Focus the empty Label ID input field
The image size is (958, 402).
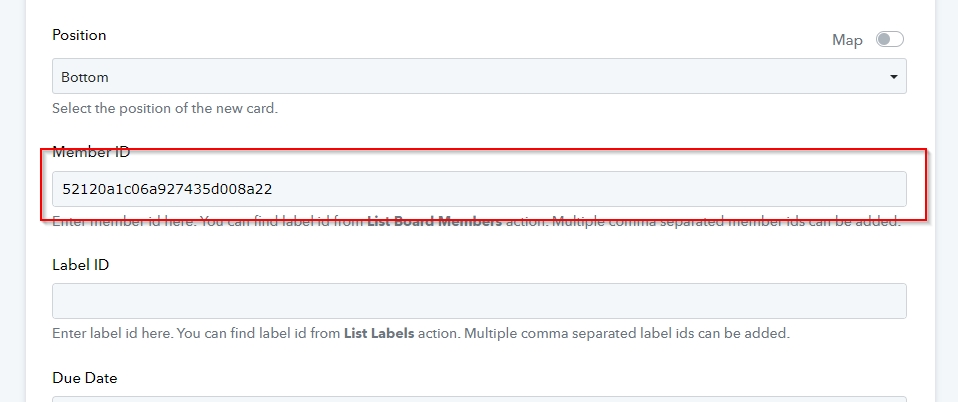(x=479, y=301)
